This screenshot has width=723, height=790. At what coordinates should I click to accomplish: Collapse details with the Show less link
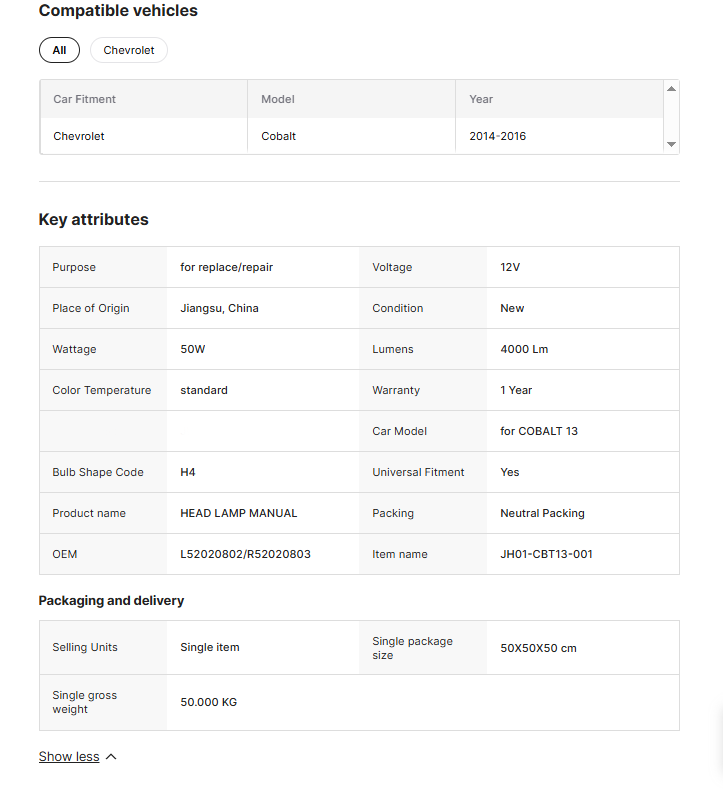(69, 757)
